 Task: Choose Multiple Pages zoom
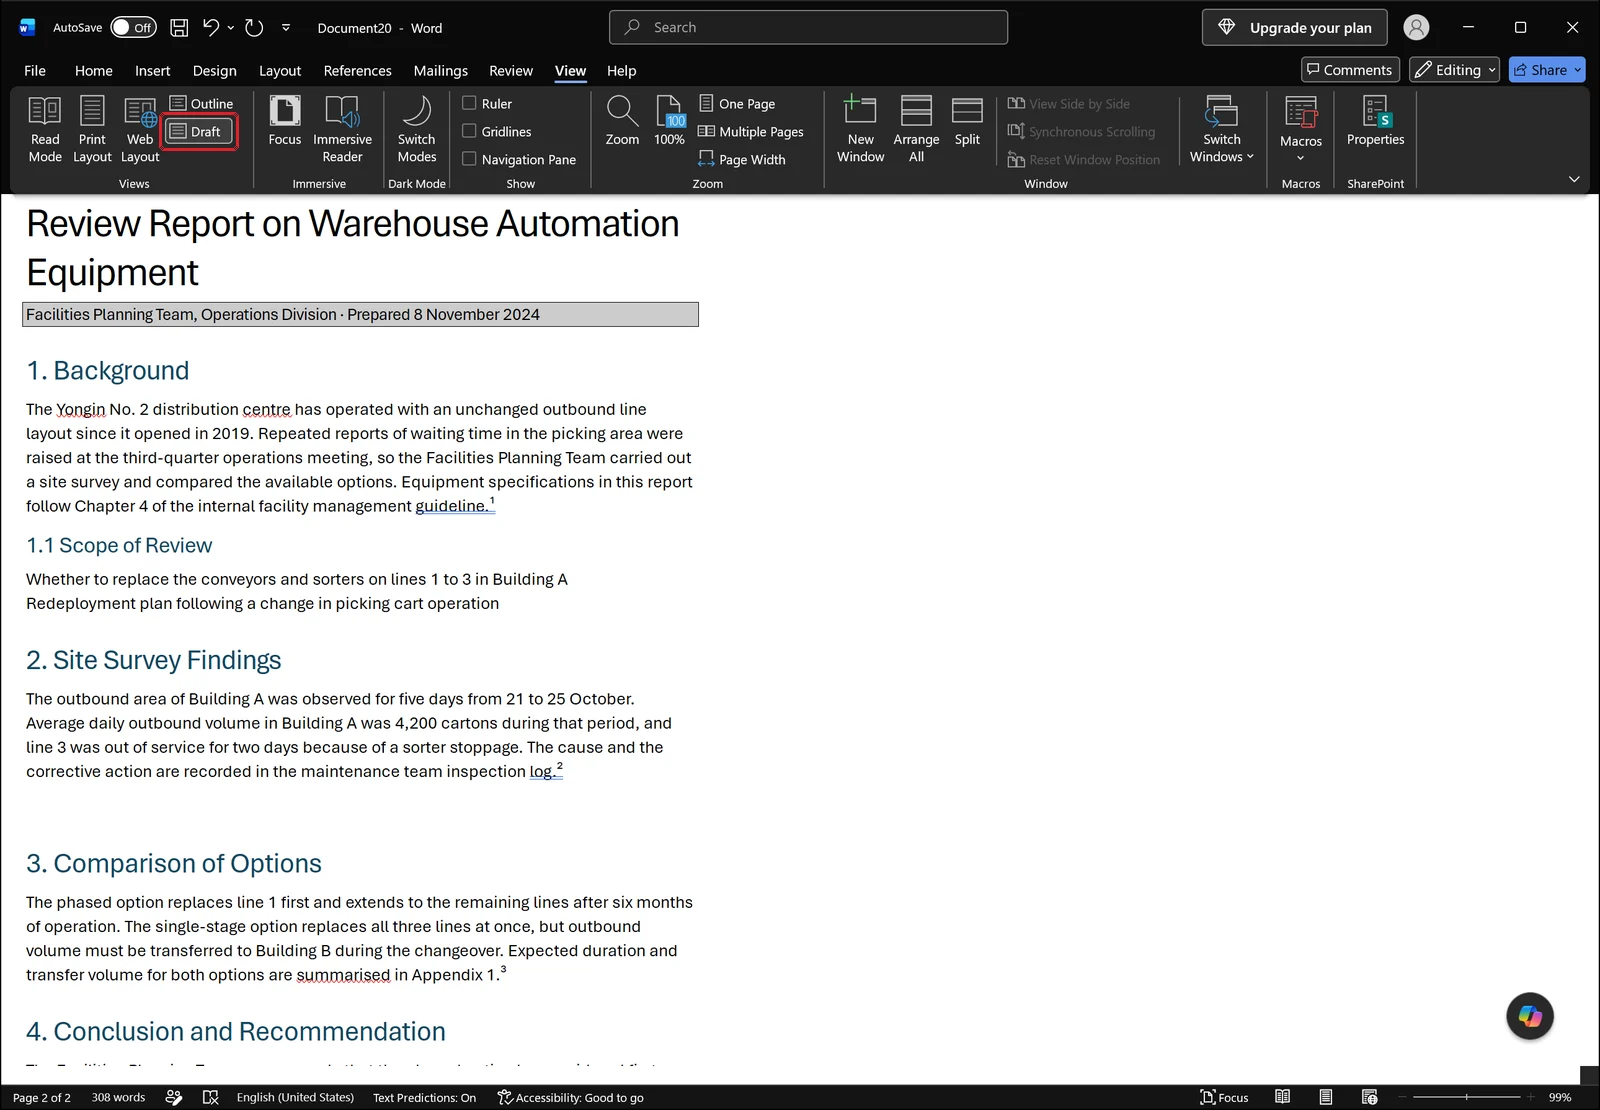[x=751, y=131]
